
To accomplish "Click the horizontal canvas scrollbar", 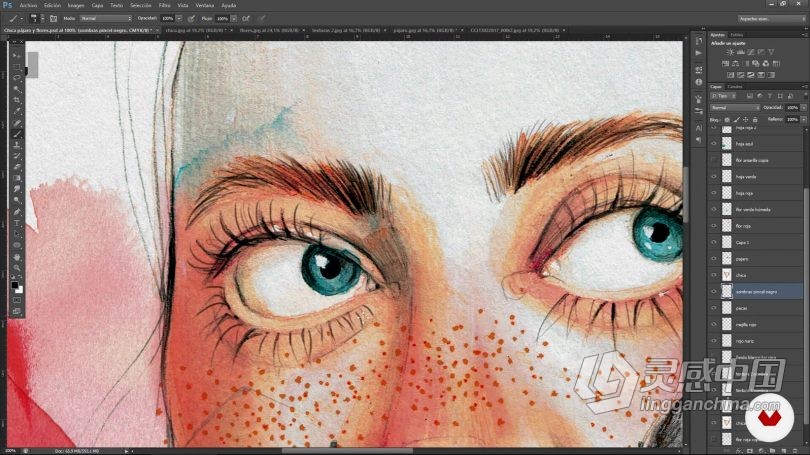I will (x=347, y=451).
